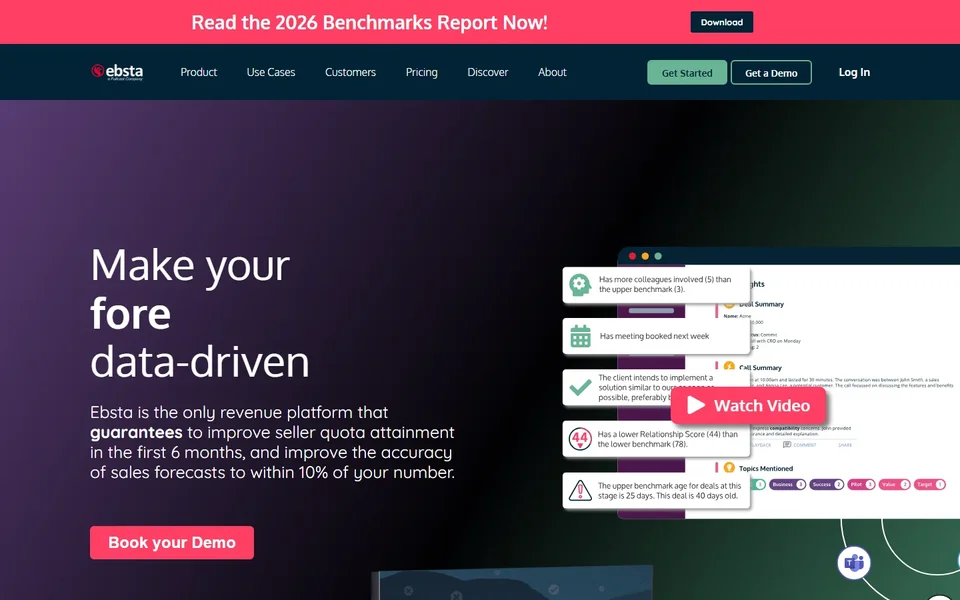960x600 pixels.
Task: Select the Target topic tag
Action: pos(929,484)
